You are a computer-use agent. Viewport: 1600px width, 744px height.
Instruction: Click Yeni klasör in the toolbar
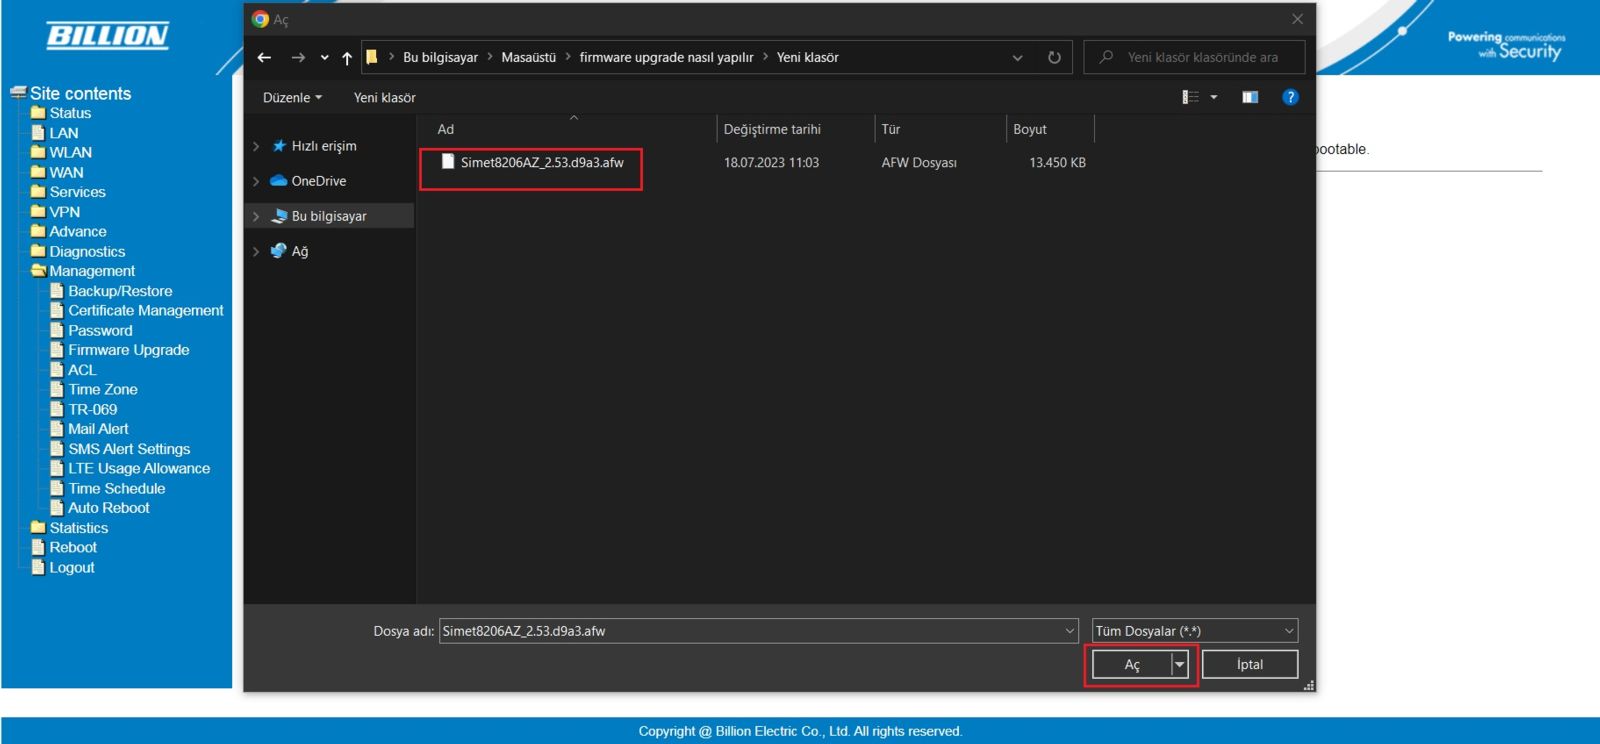coord(384,98)
